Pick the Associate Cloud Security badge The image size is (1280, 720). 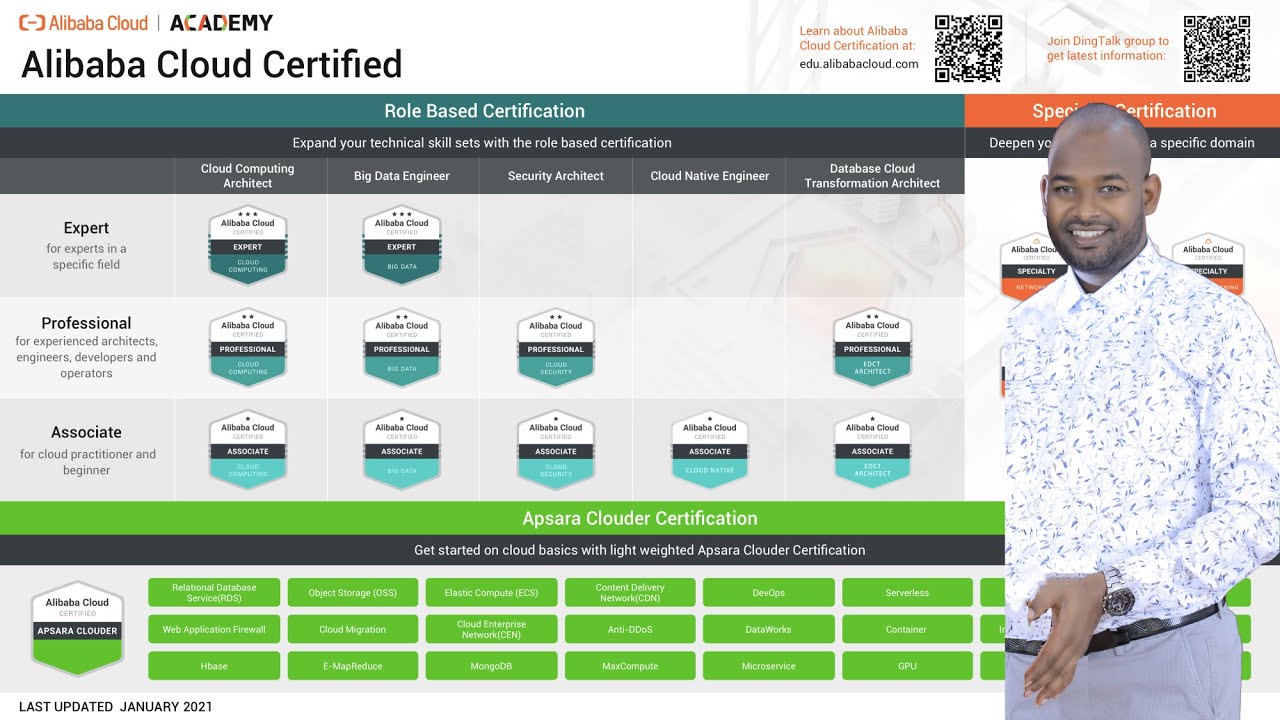coord(556,449)
